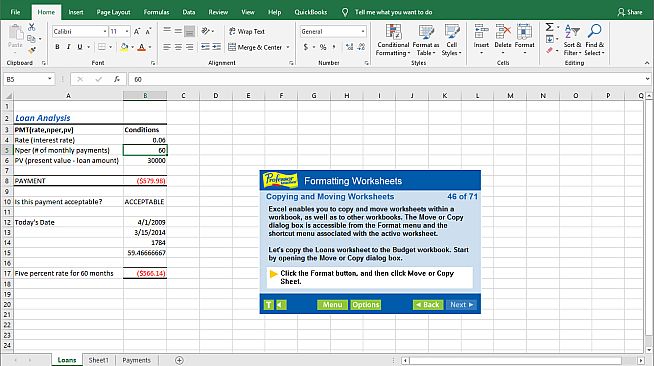654x366 pixels.
Task: Click the Cut scissors icon
Action: tap(32, 28)
